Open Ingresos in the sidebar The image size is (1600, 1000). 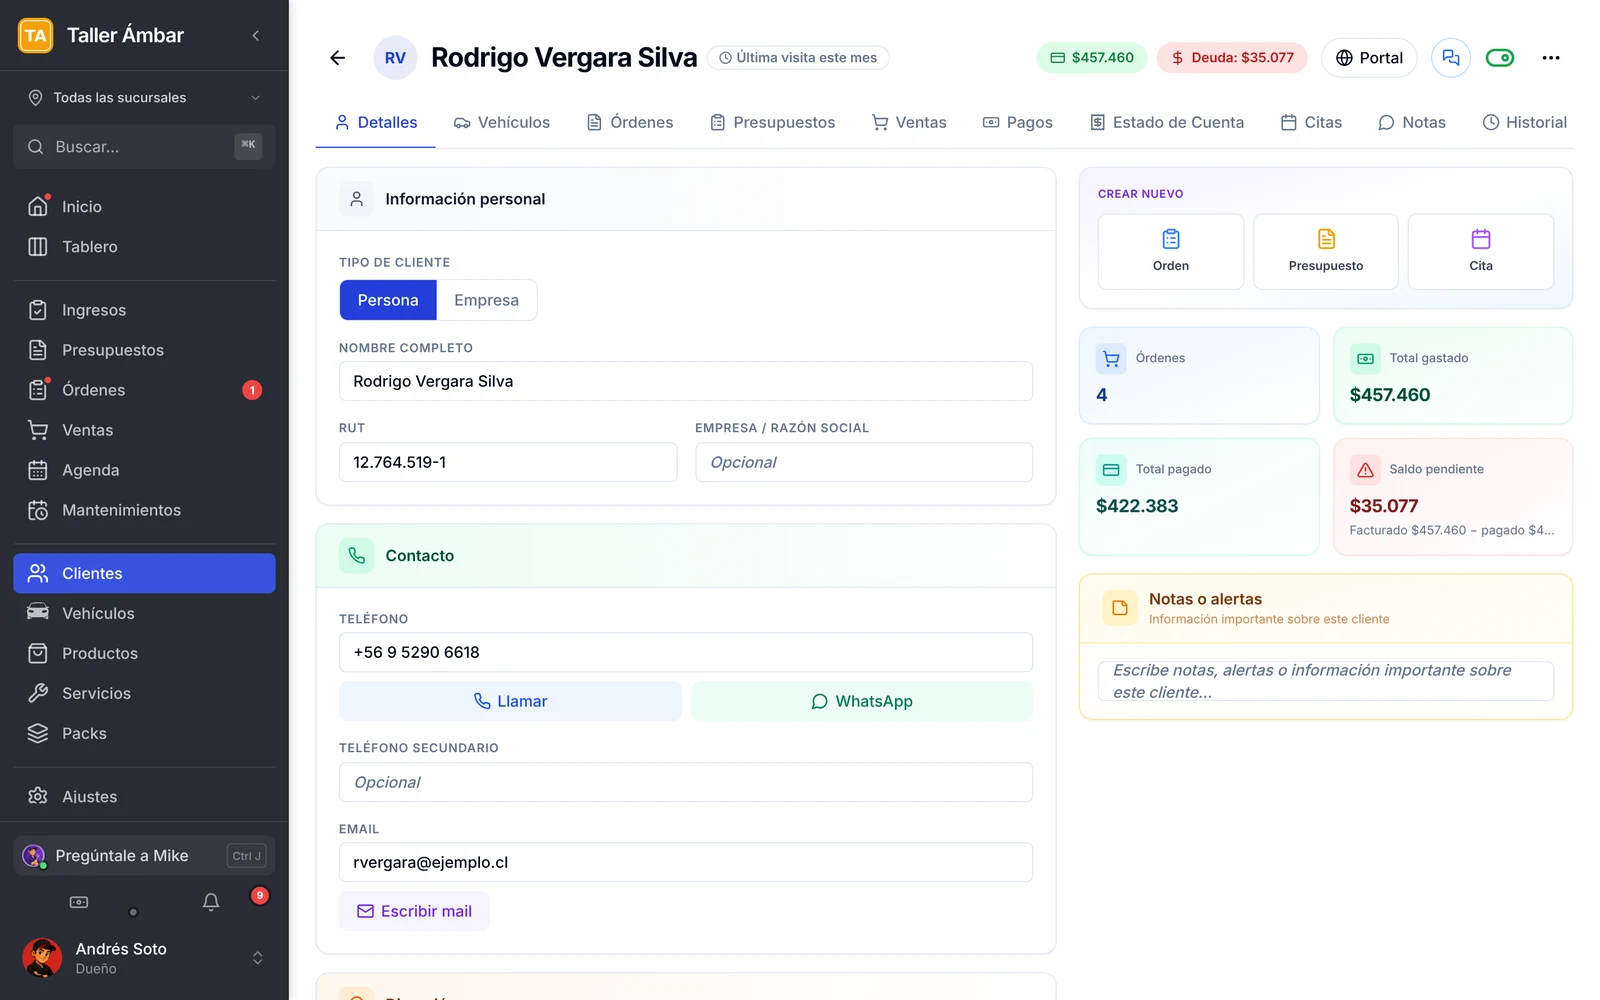(x=145, y=310)
